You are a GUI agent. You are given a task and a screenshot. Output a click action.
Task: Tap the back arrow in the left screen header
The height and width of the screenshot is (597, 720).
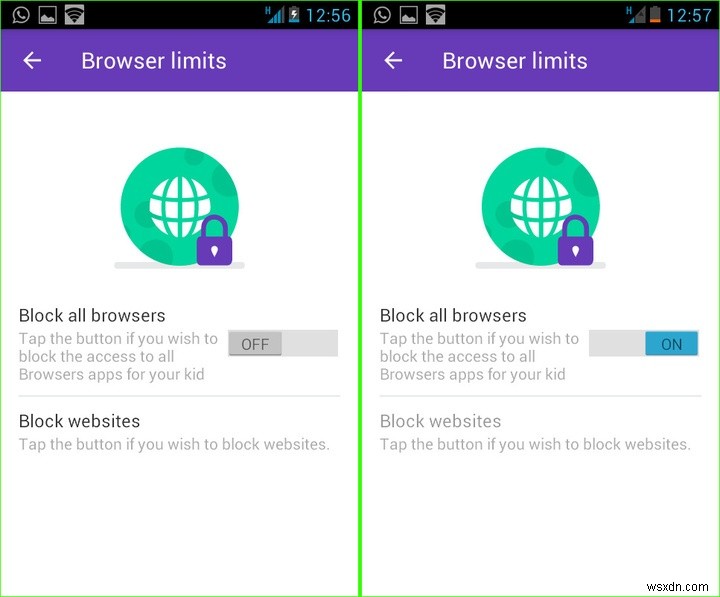[32, 61]
